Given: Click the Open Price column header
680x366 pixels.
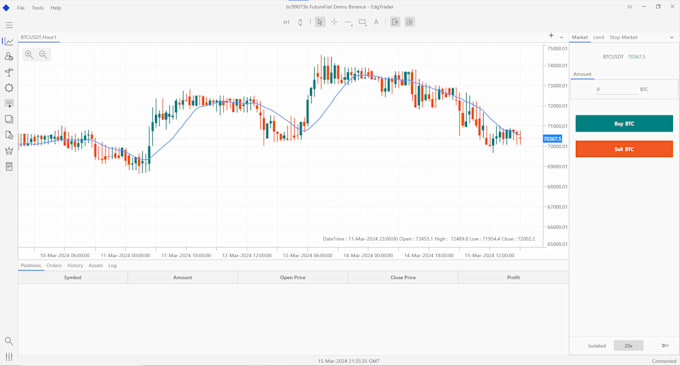Looking at the screenshot, I should (x=293, y=278).
